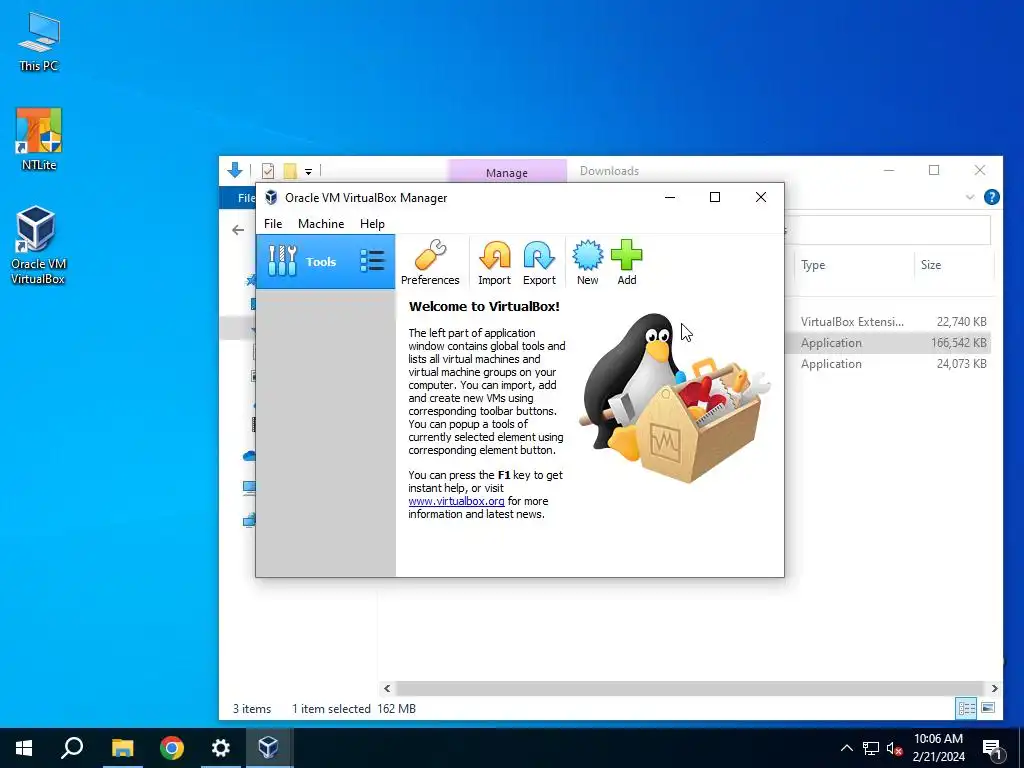Viewport: 1024px width, 768px height.
Task: Open the taskbar clock and date
Action: point(938,748)
